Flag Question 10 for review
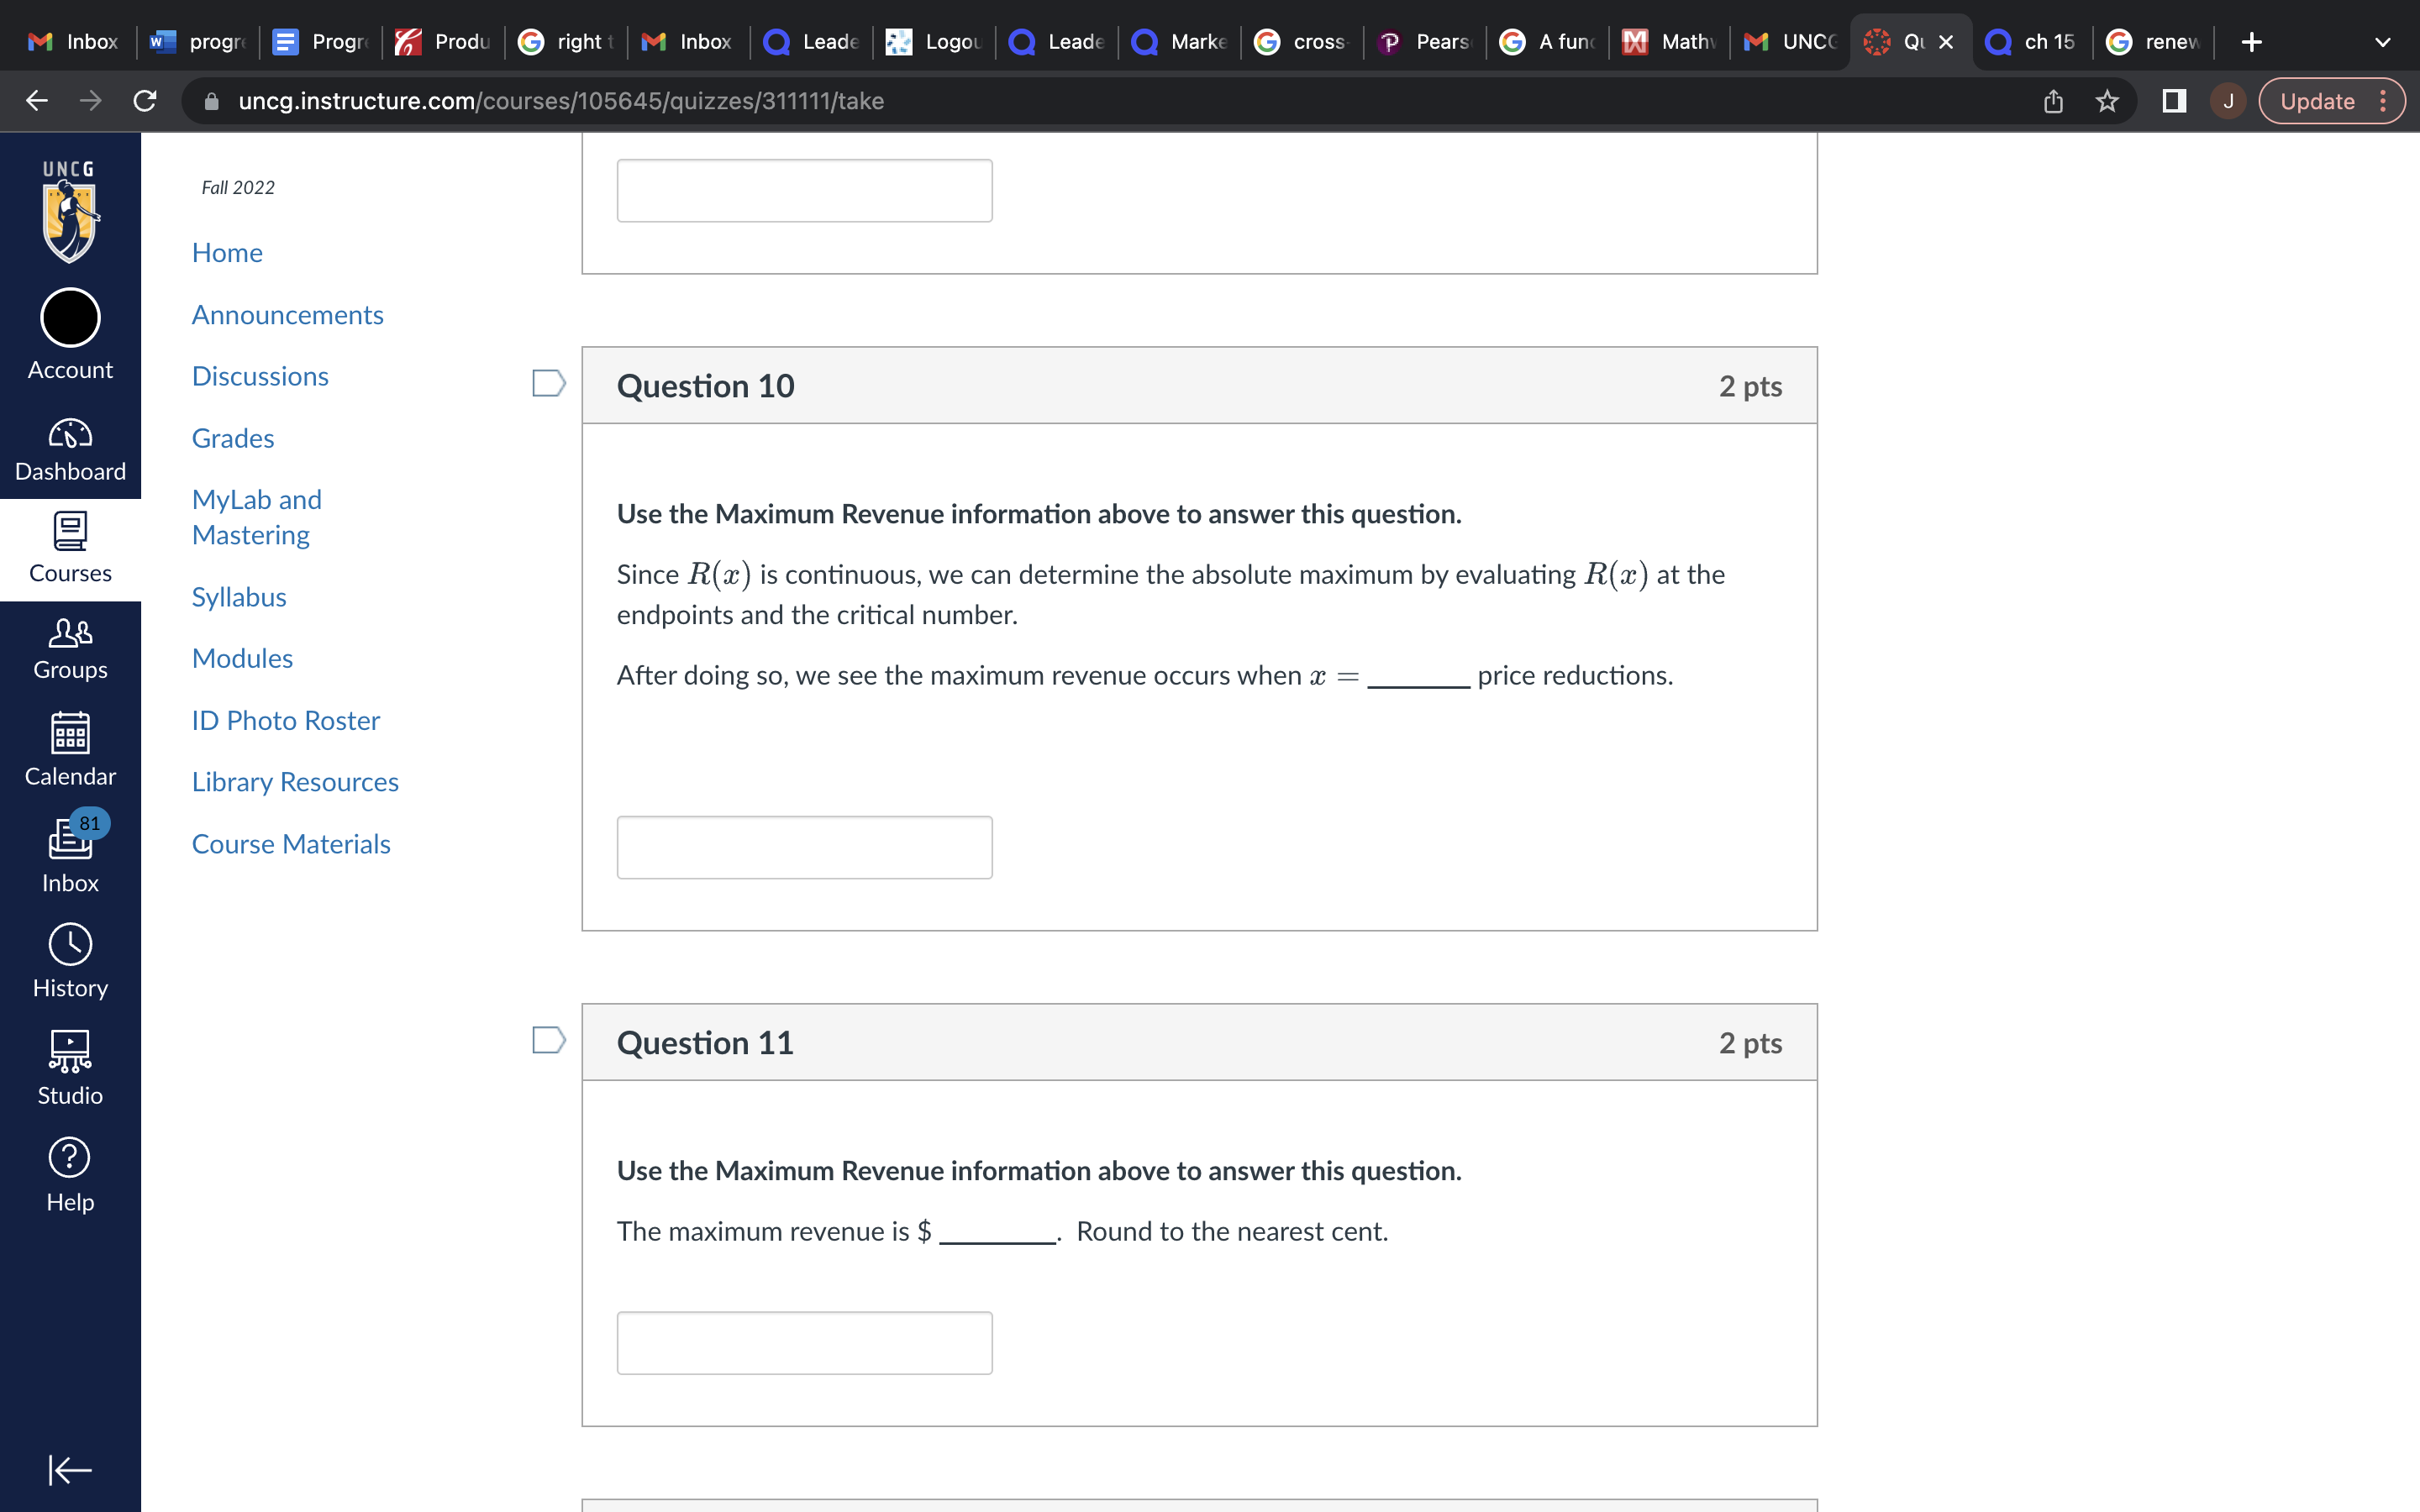2420x1512 pixels. pos(548,383)
